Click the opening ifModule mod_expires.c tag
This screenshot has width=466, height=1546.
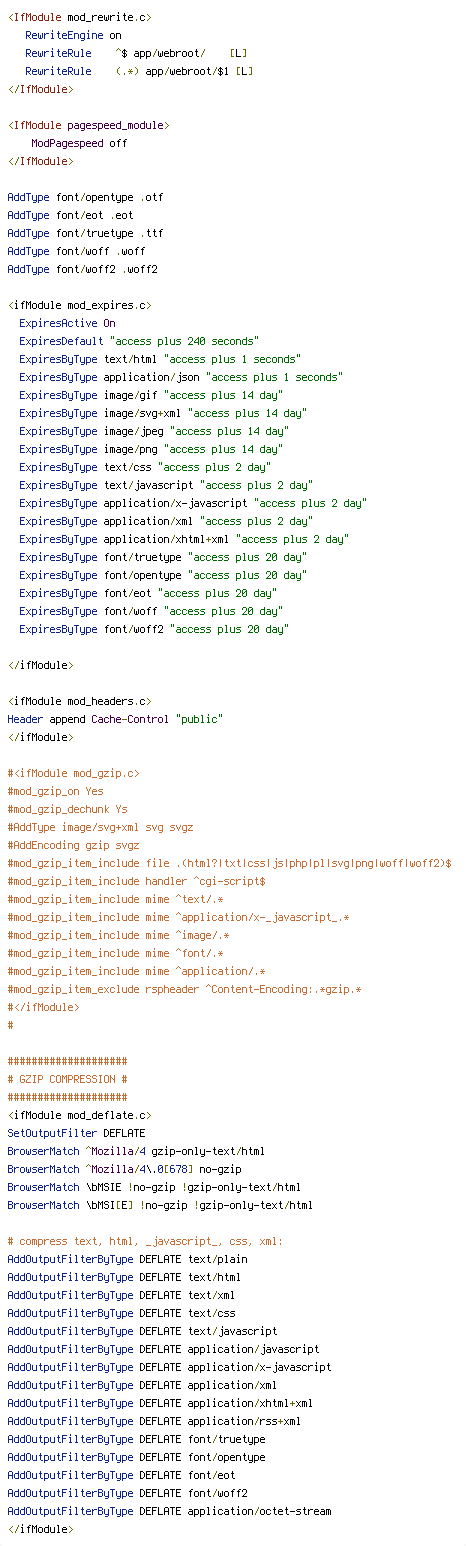pyautogui.click(x=79, y=305)
